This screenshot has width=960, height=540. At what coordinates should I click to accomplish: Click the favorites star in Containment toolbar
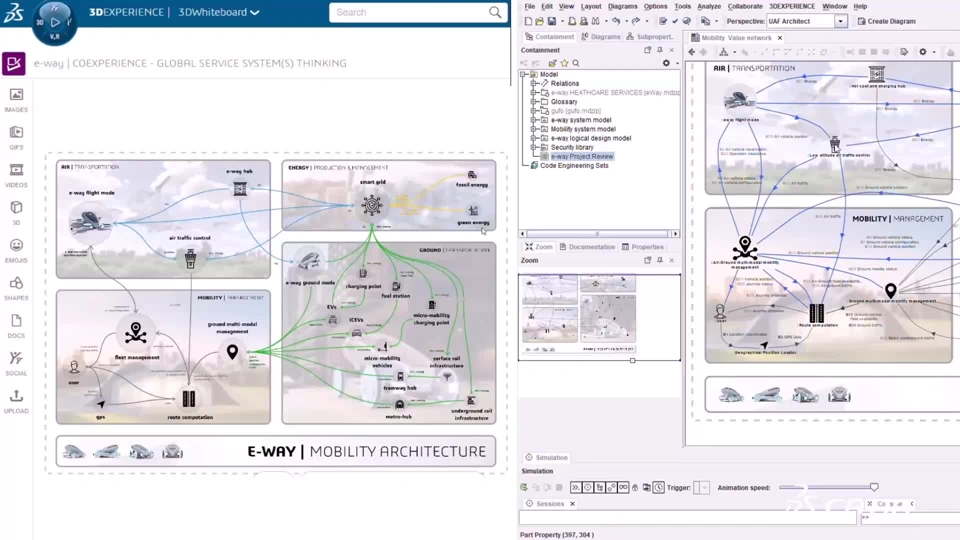point(564,63)
